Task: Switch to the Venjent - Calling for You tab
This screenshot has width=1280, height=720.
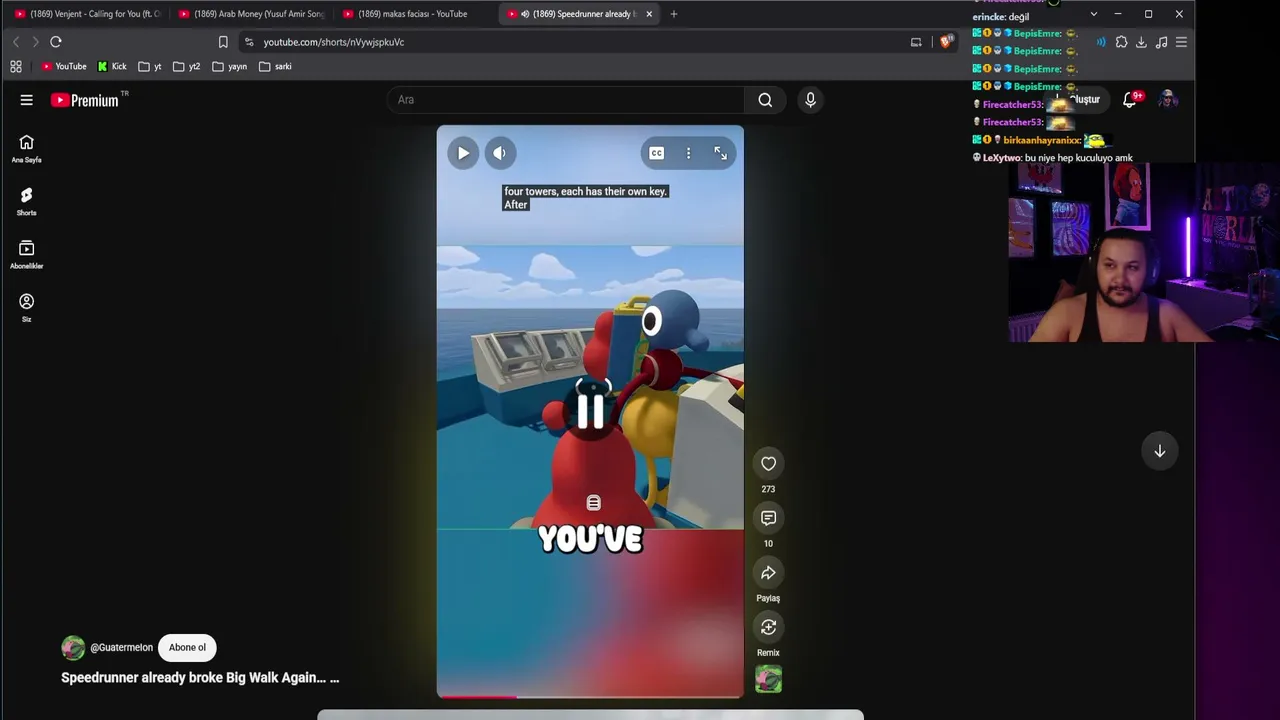Action: (88, 14)
